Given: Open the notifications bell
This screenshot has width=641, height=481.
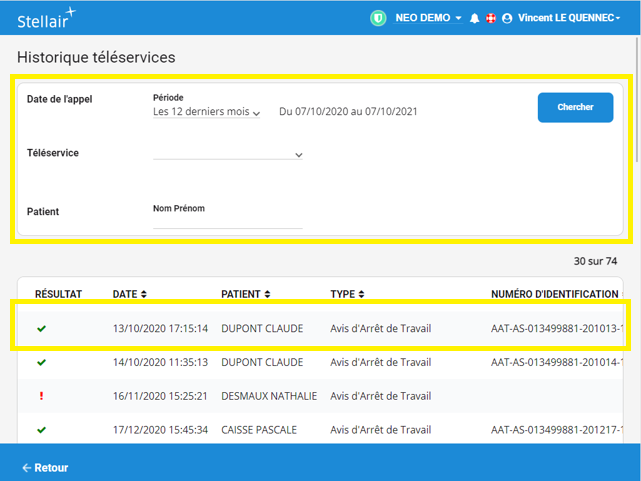Looking at the screenshot, I should [x=474, y=18].
